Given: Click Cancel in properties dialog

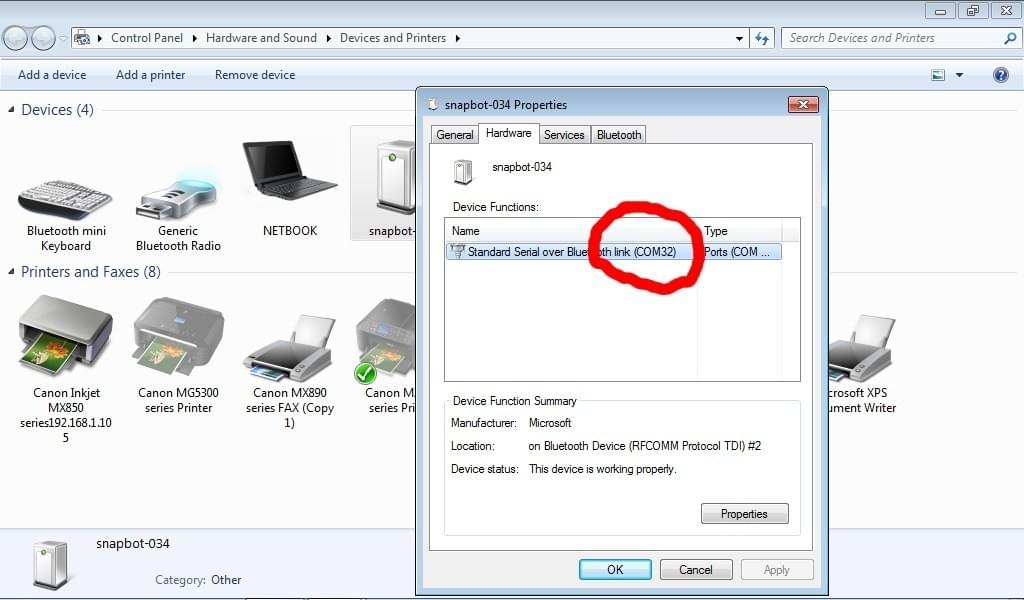Looking at the screenshot, I should 696,569.
